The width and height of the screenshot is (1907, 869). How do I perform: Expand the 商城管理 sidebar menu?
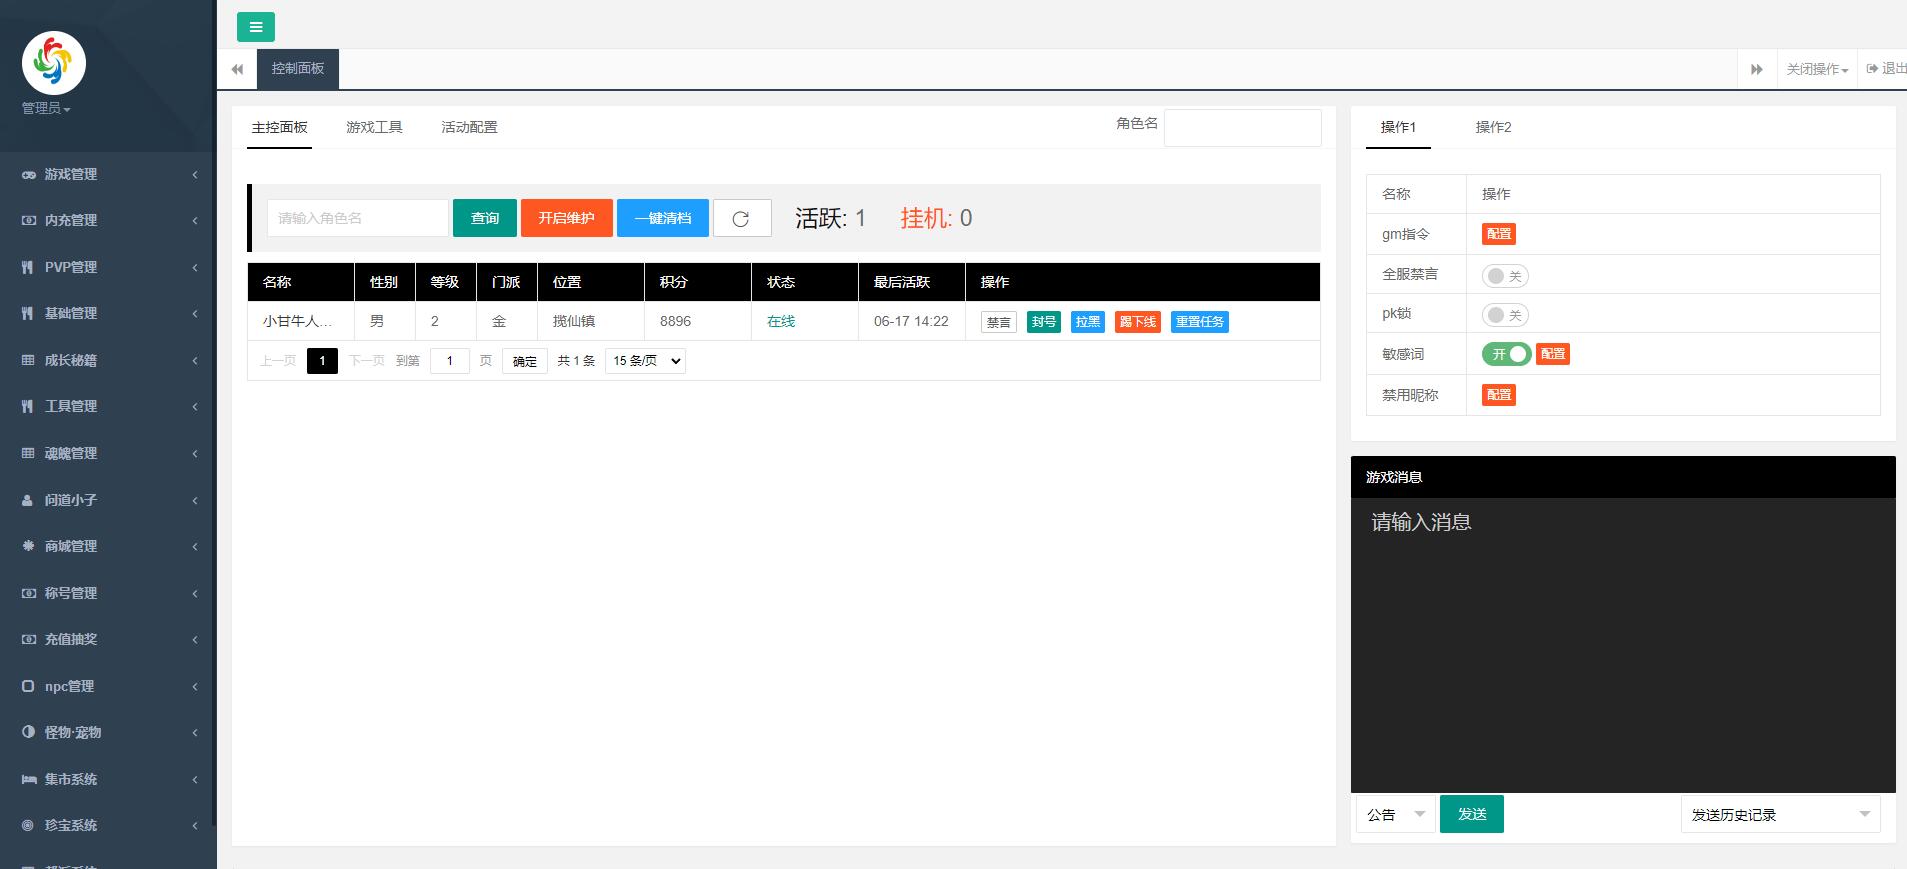[x=108, y=546]
